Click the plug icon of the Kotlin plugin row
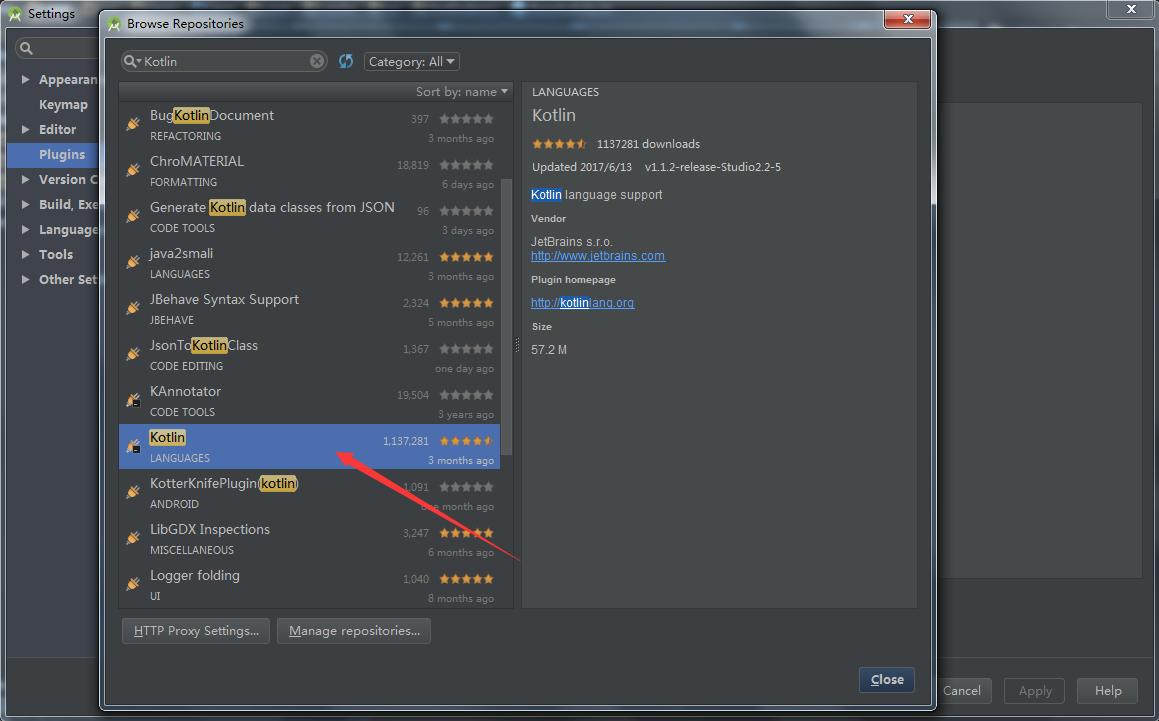Image resolution: width=1159 pixels, height=721 pixels. click(133, 446)
